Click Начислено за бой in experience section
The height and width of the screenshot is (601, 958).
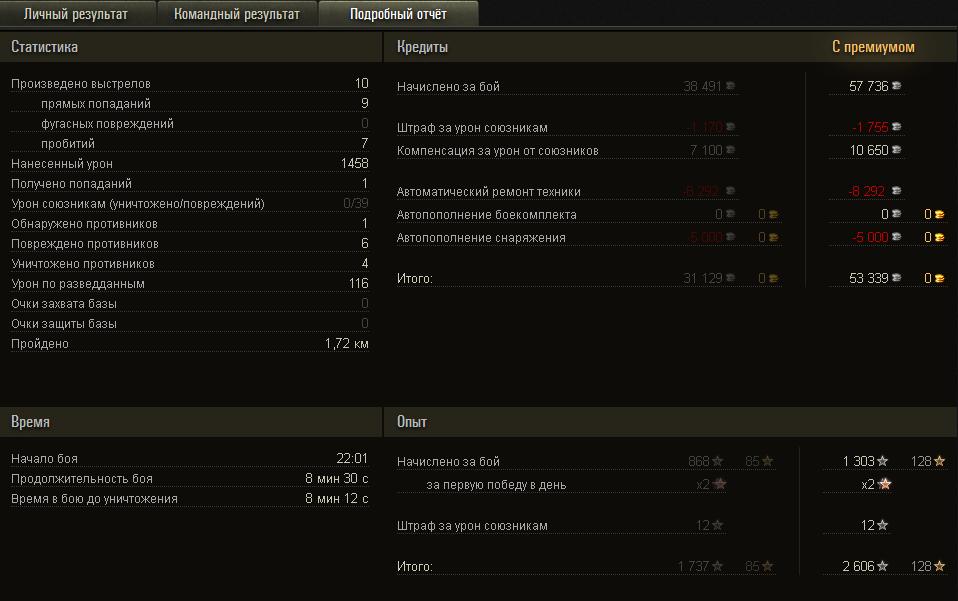448,462
